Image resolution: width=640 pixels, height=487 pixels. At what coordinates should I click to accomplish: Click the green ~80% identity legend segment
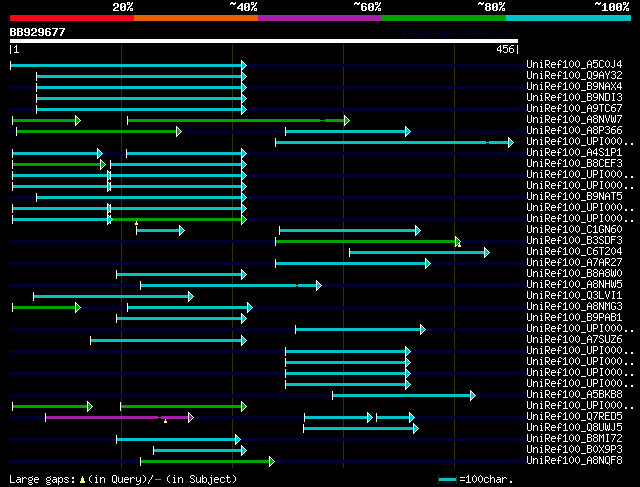pyautogui.click(x=444, y=18)
